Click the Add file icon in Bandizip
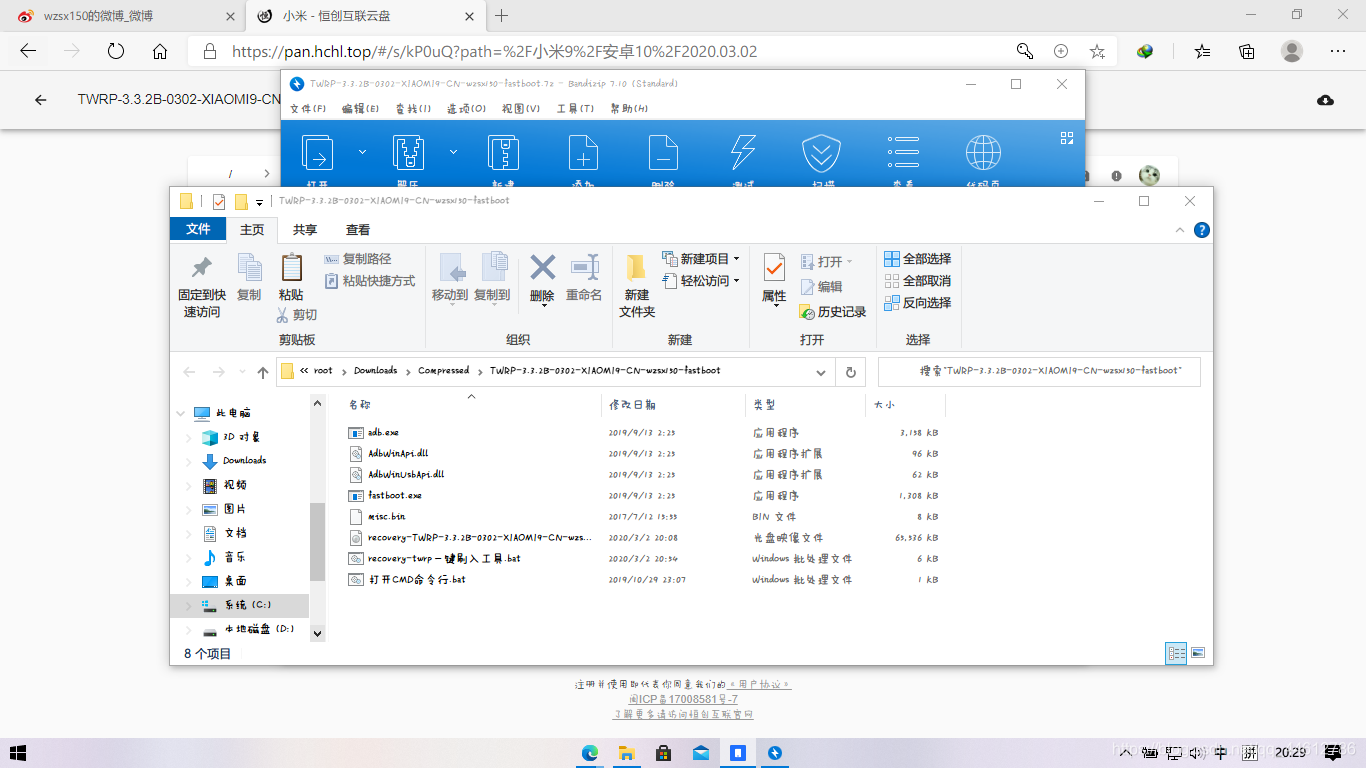Image resolution: width=1366 pixels, height=768 pixels. 583,153
